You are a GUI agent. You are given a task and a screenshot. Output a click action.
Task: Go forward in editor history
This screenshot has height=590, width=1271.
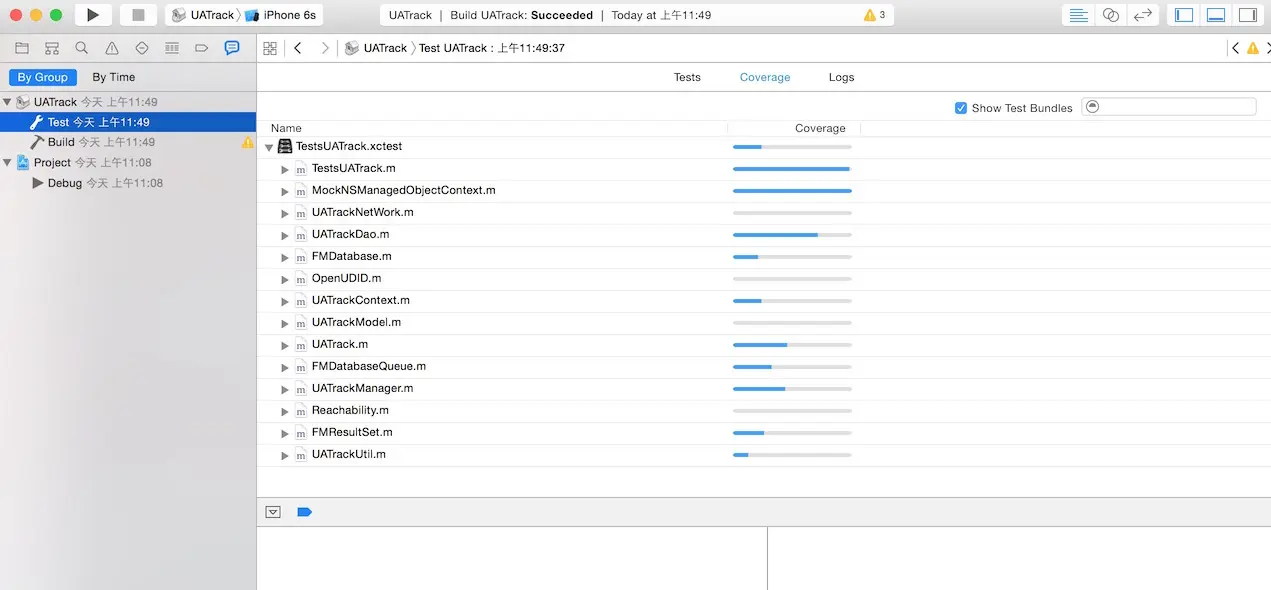(x=325, y=48)
